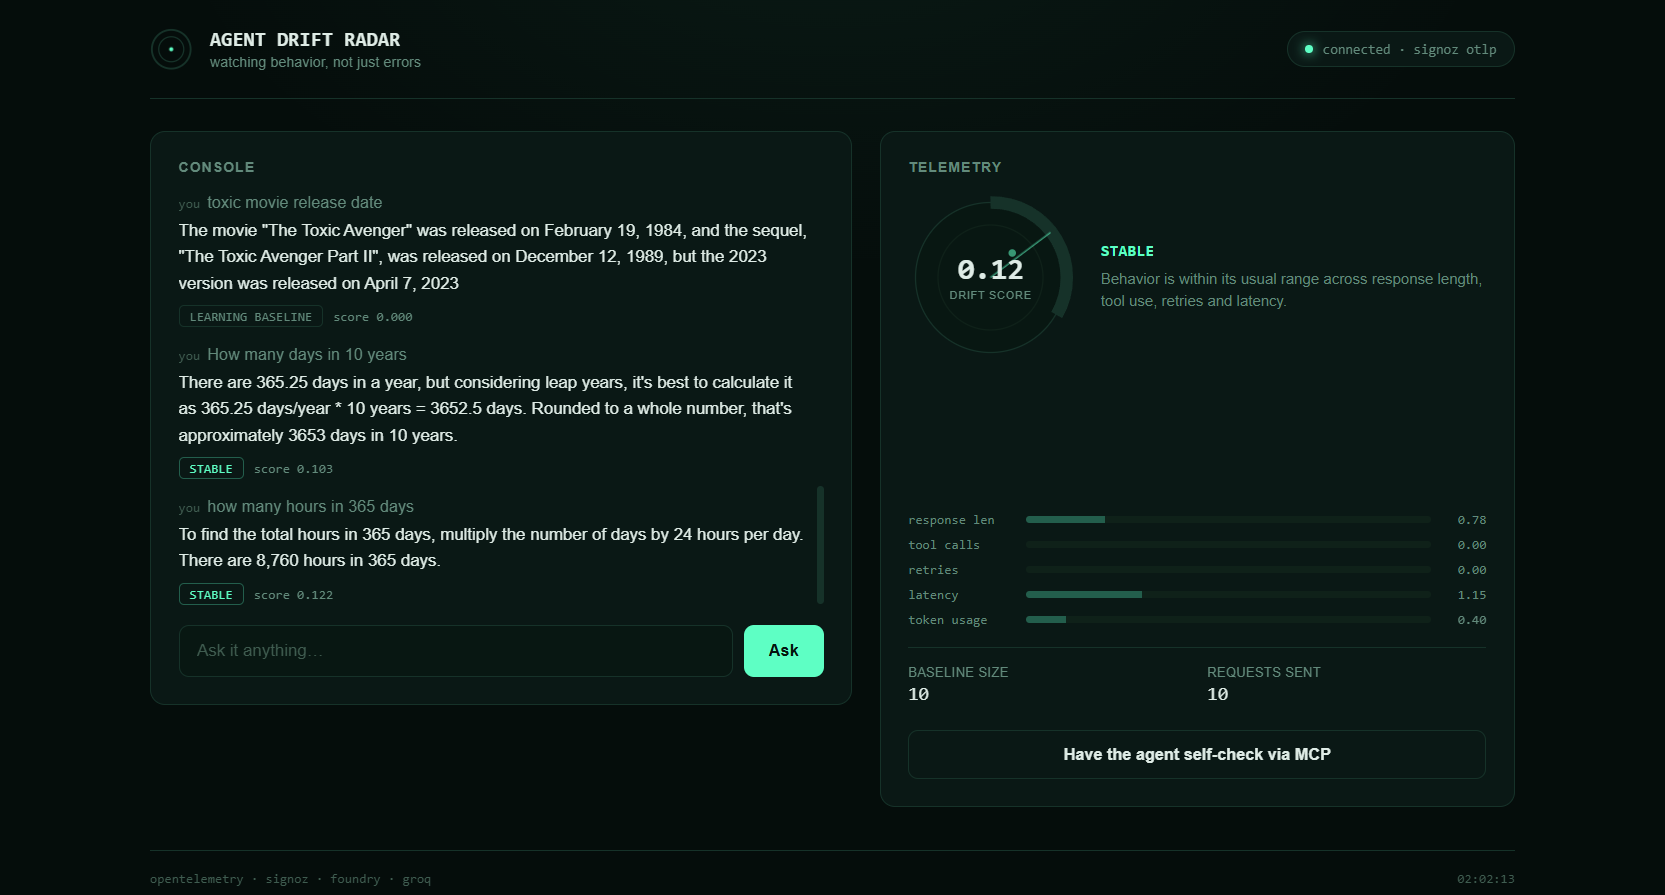Click the 8,760 hours answer text
Viewport: 1665px width, 895px height.
point(491,547)
